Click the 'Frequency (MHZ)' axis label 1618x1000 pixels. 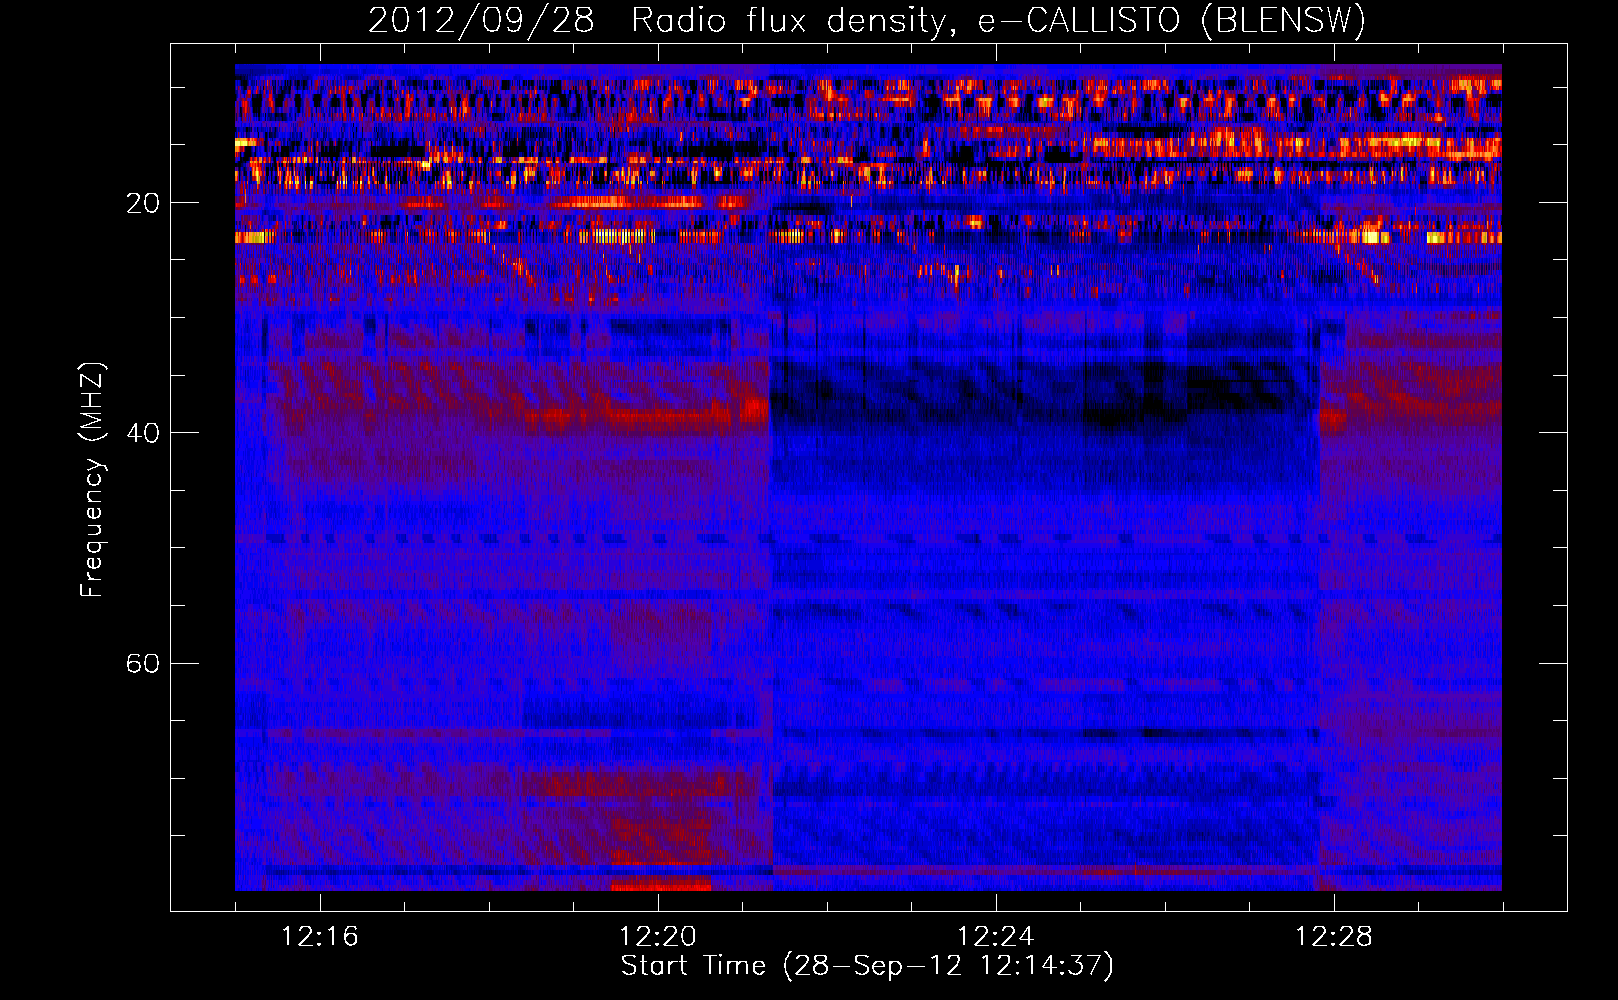pos(92,480)
